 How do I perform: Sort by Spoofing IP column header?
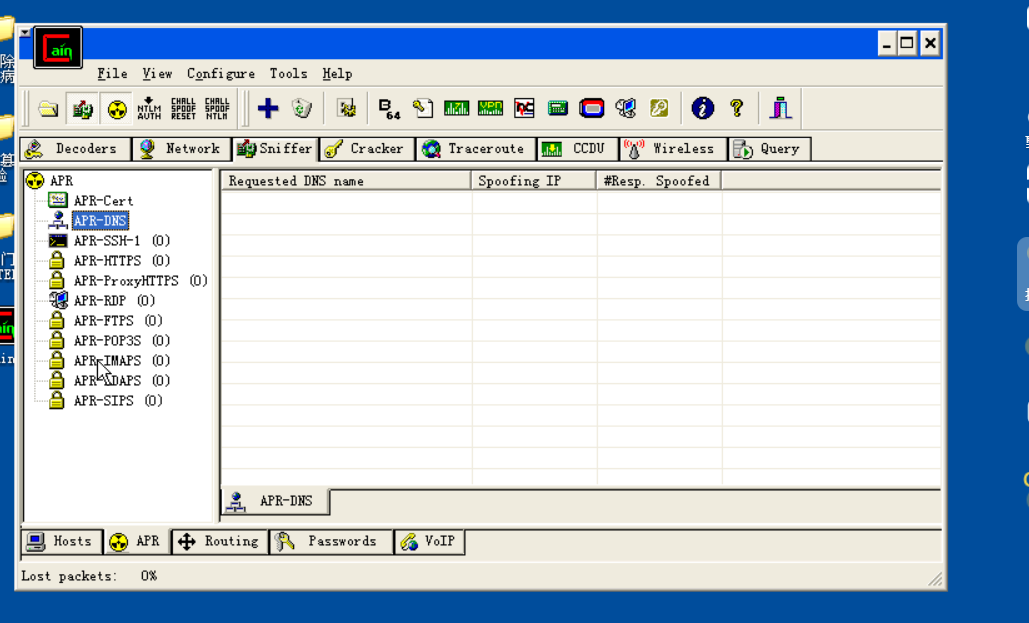(x=534, y=181)
